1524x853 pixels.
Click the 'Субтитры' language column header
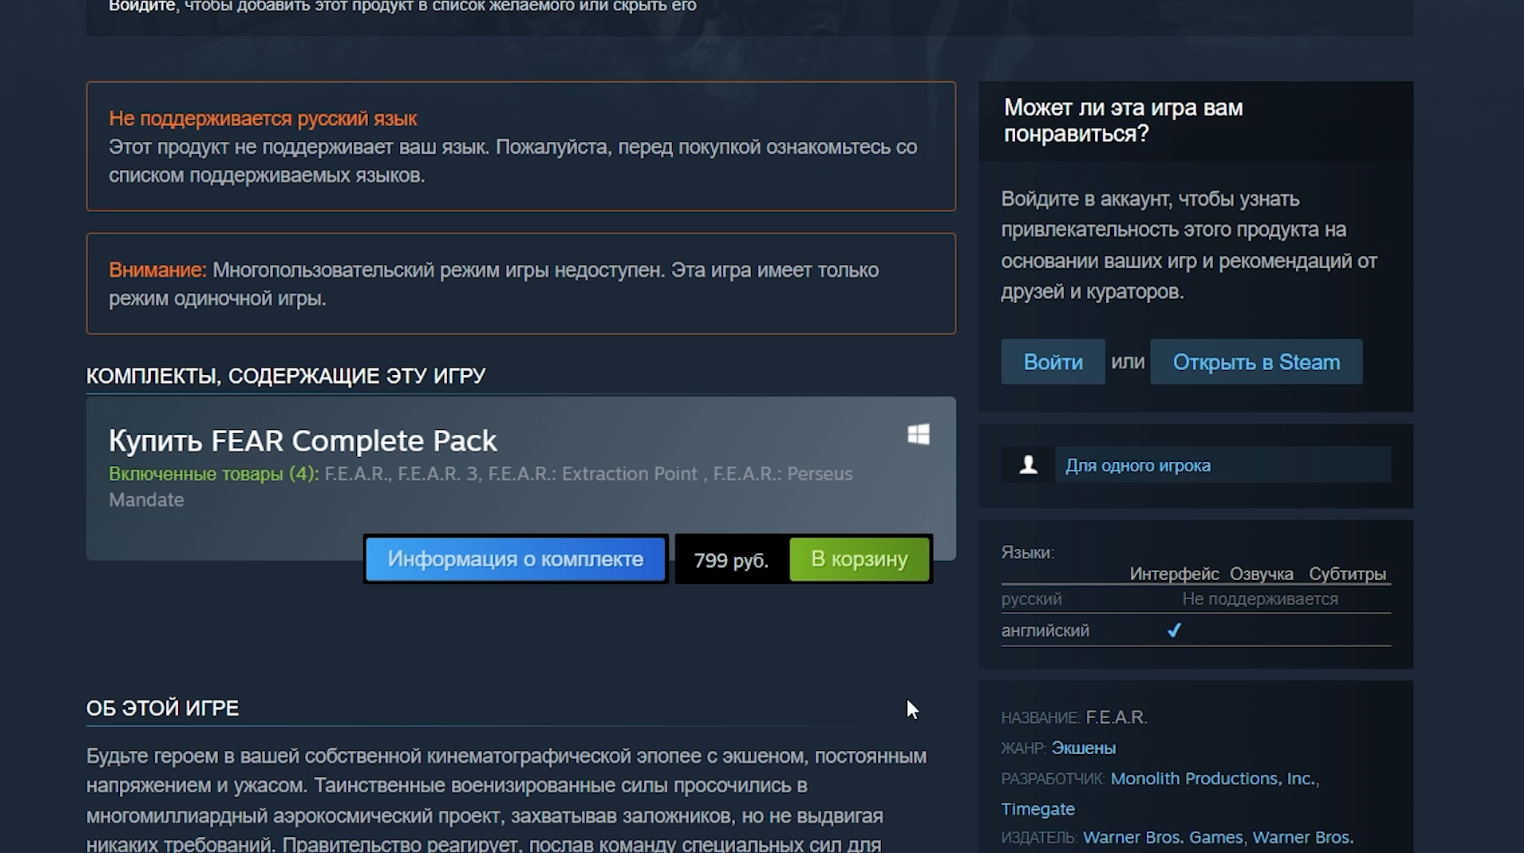click(x=1347, y=574)
